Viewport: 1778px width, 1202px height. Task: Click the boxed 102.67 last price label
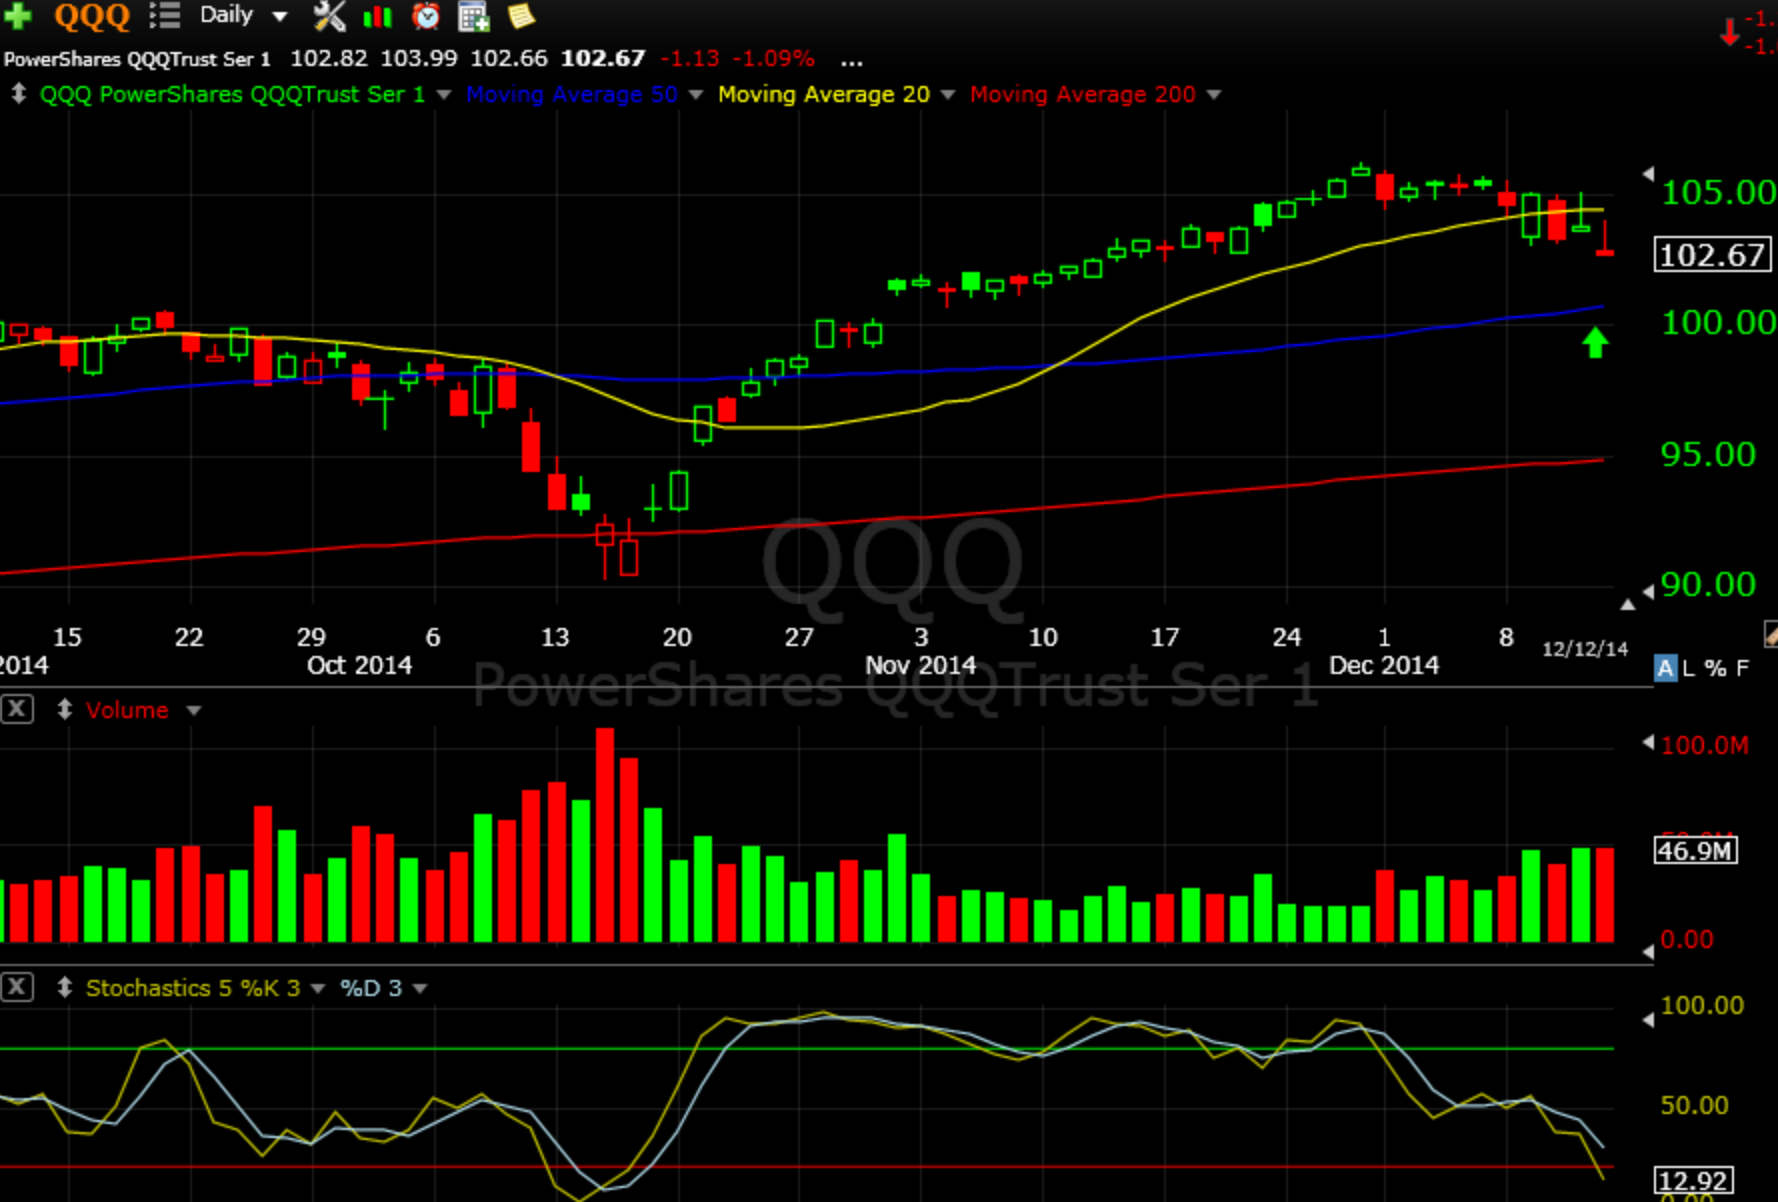click(1713, 255)
